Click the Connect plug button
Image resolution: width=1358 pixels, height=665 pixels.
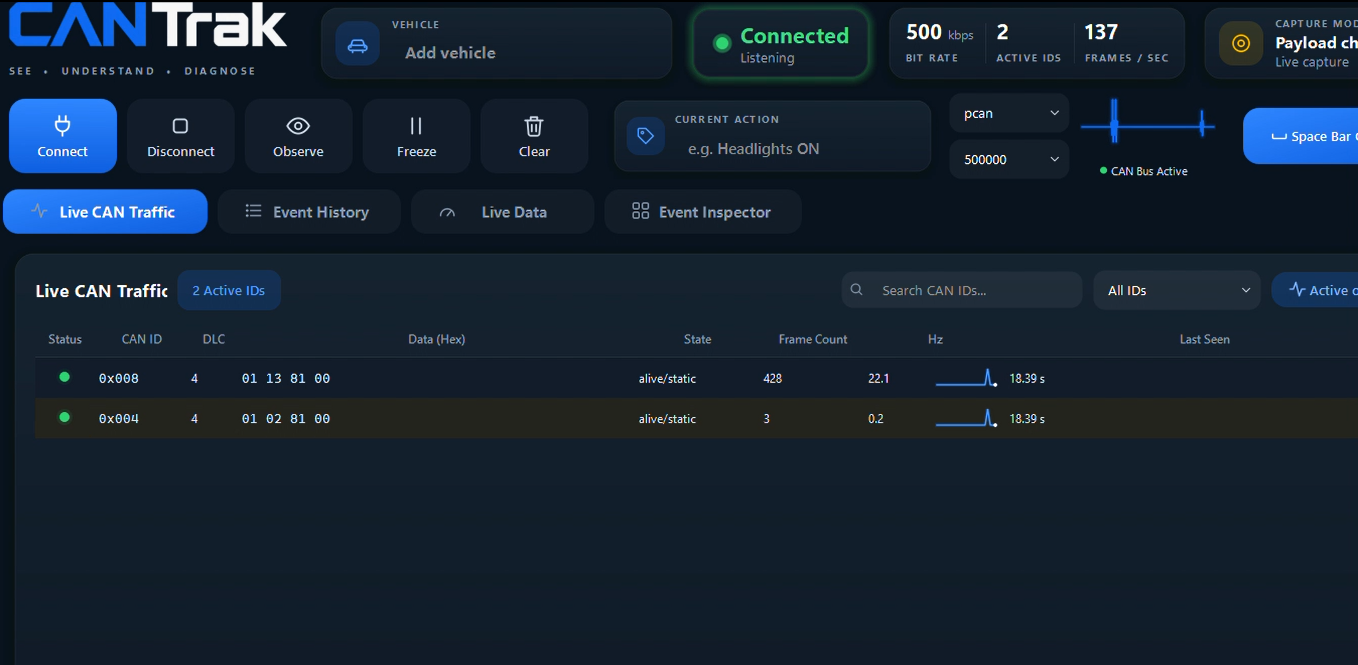point(63,136)
